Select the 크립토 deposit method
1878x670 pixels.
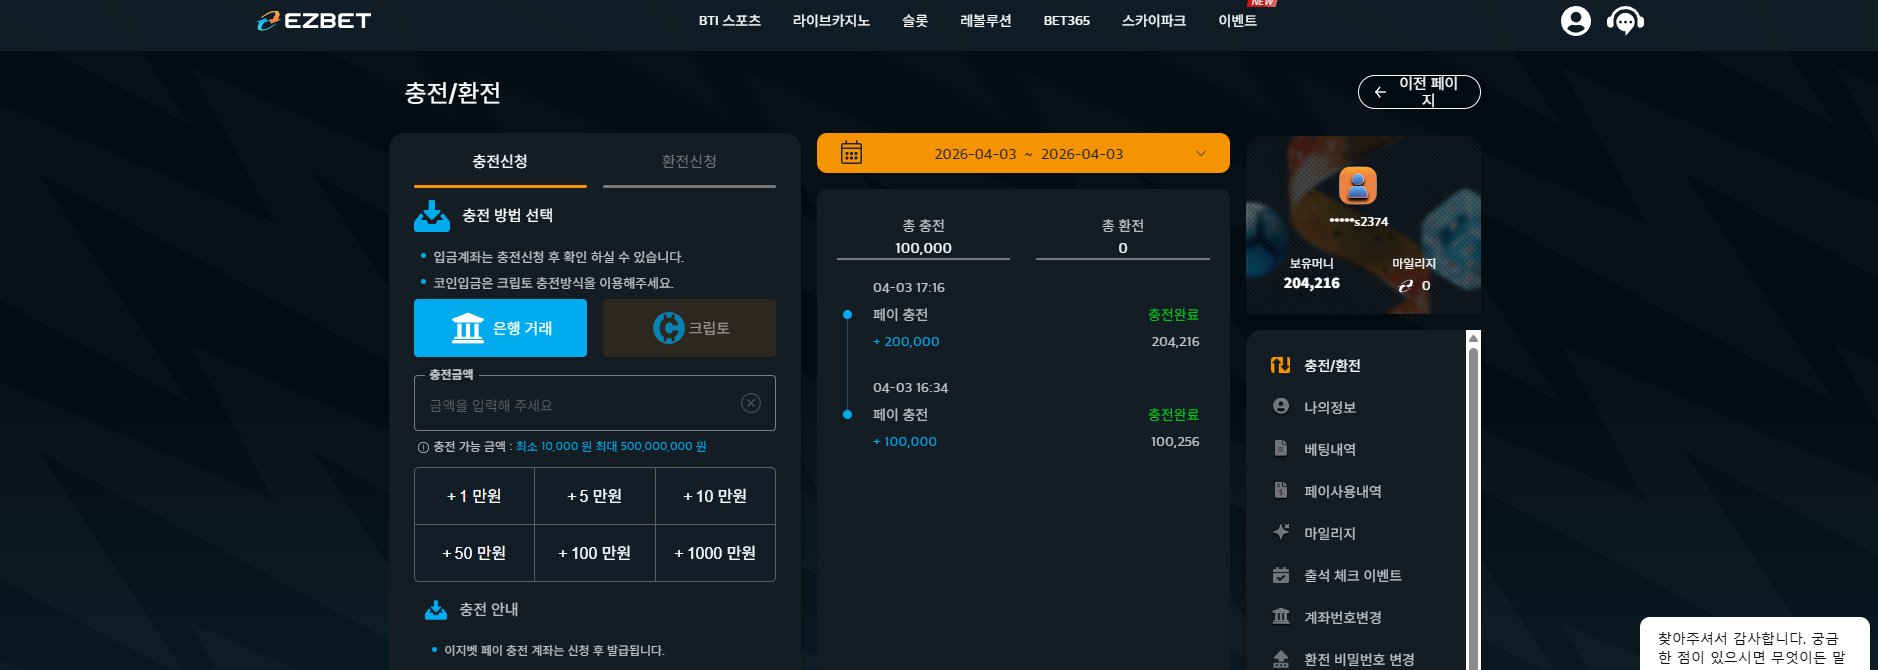click(689, 328)
